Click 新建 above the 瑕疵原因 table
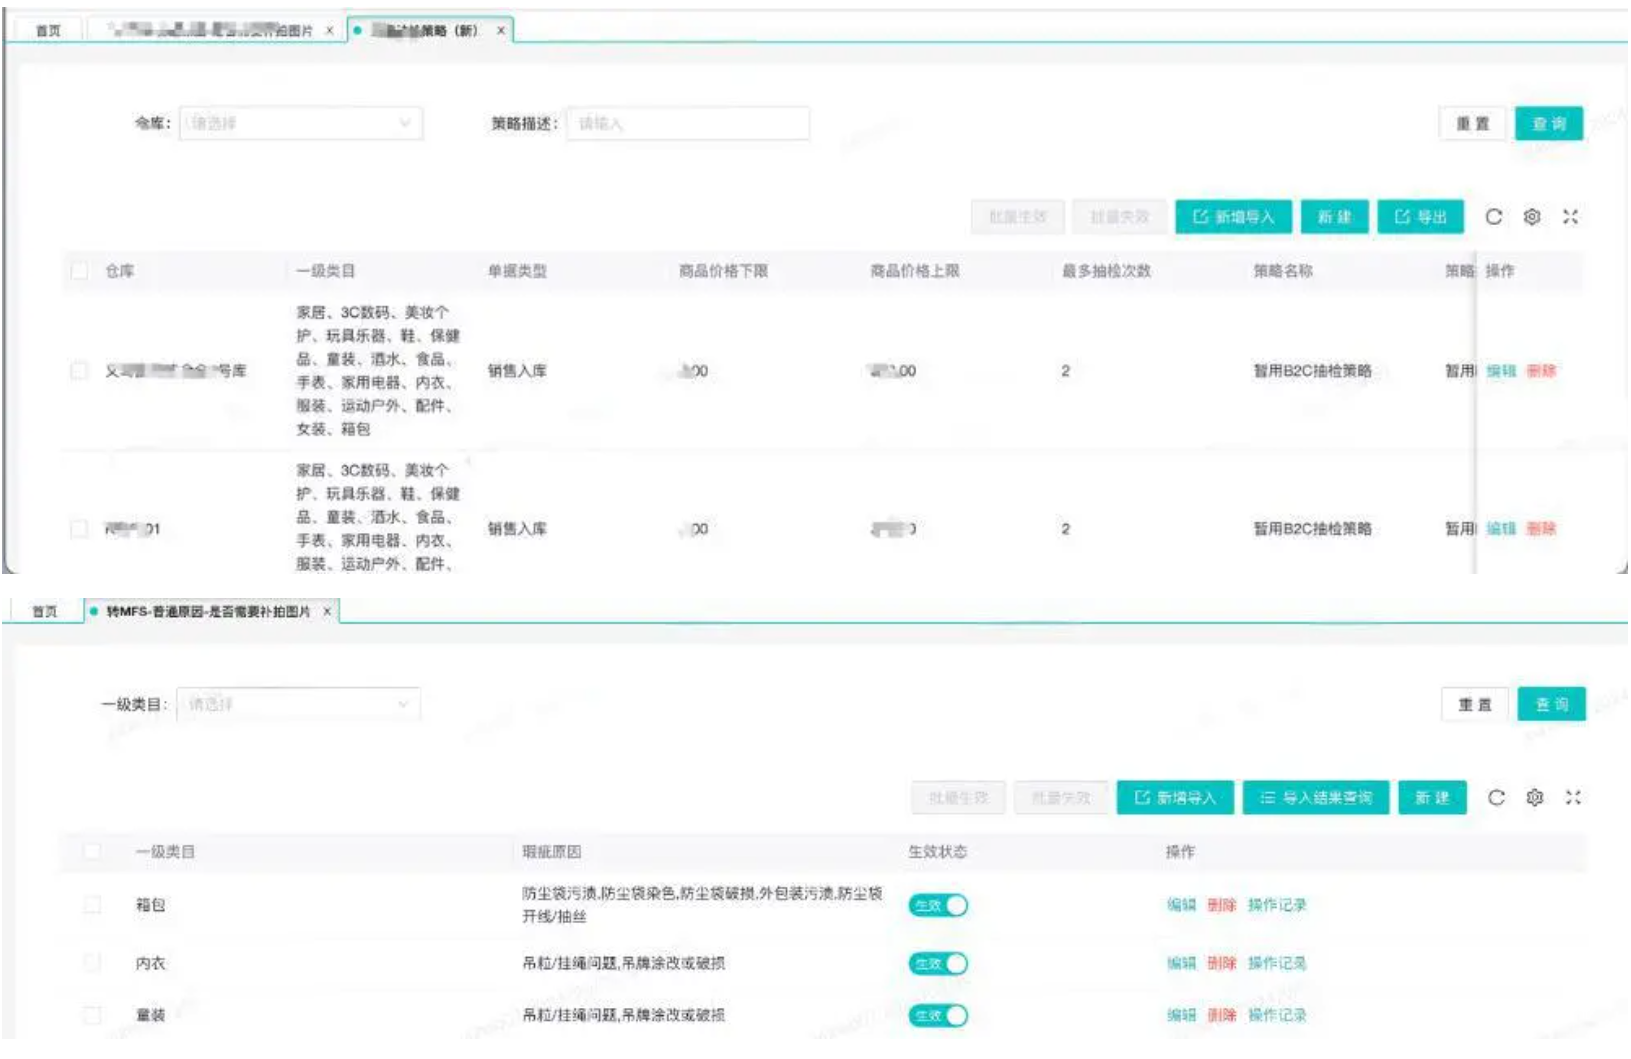This screenshot has width=1631, height=1059. pos(1432,797)
